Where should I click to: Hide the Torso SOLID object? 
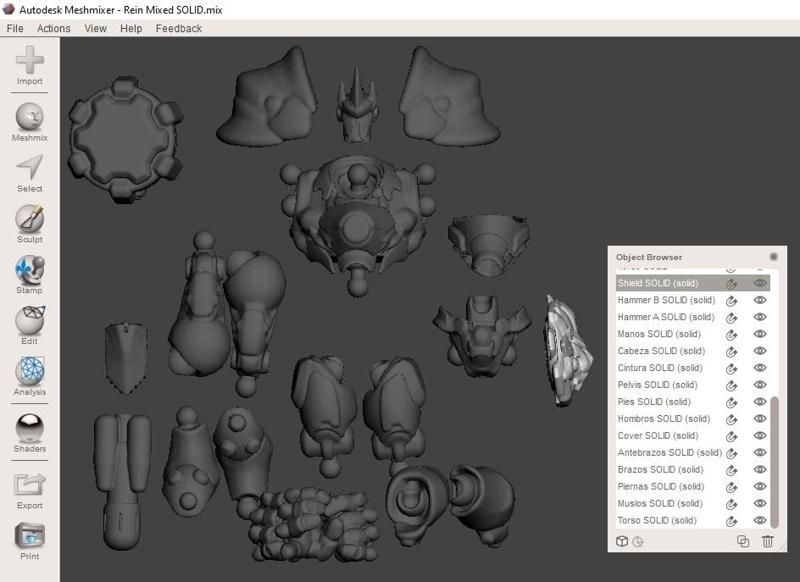click(x=760, y=521)
